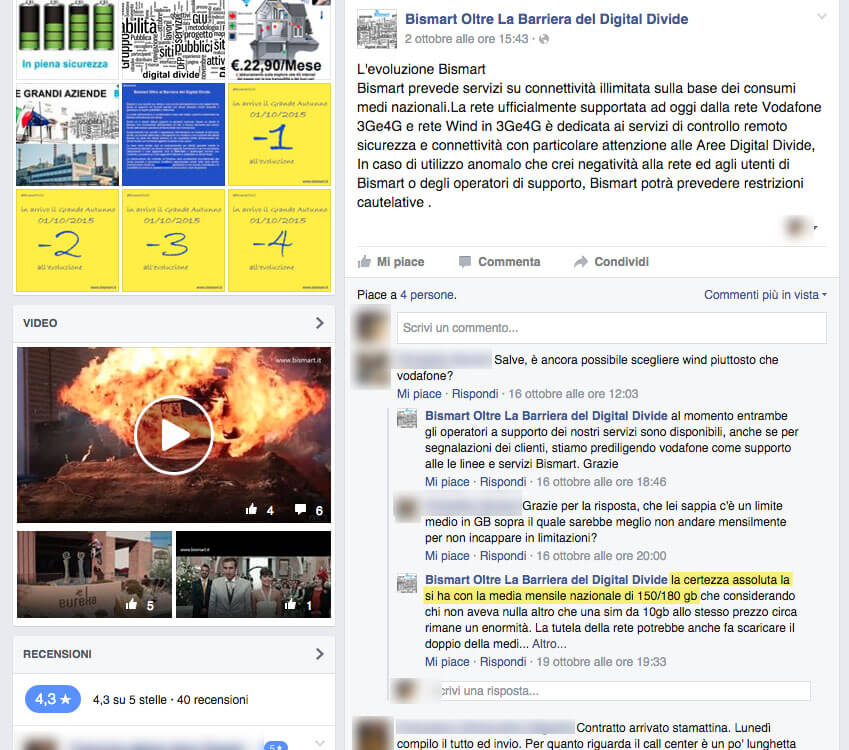The height and width of the screenshot is (750, 849).
Task: Click the 'Scrivi una risposta...' reply field
Action: 622,691
